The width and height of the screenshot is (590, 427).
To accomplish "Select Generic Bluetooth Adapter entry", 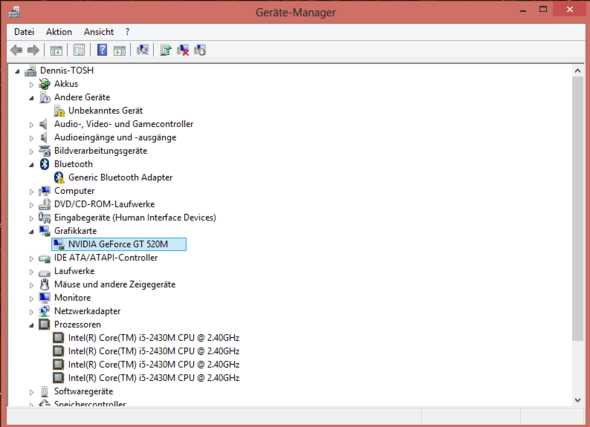I will click(x=120, y=178).
